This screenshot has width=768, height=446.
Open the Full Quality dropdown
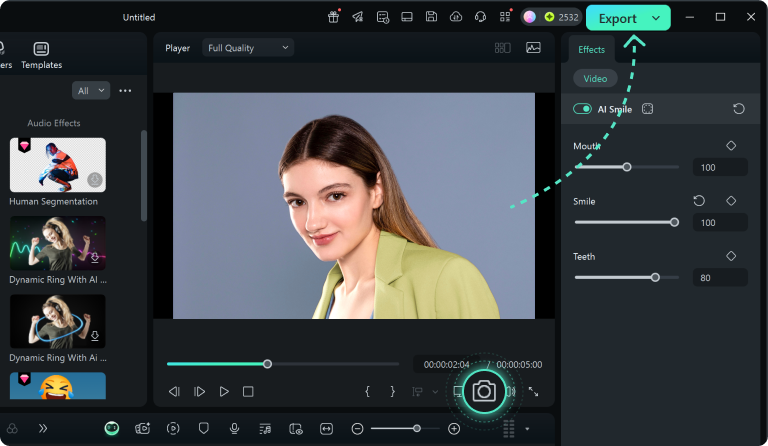tap(248, 48)
